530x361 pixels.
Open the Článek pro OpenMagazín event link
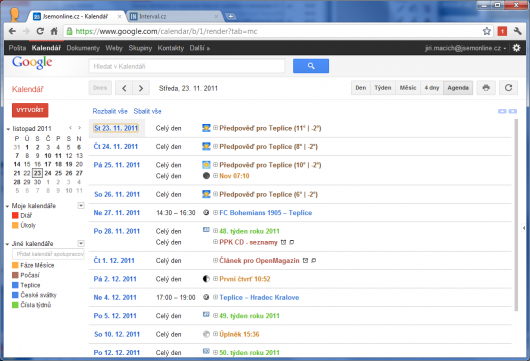259,261
